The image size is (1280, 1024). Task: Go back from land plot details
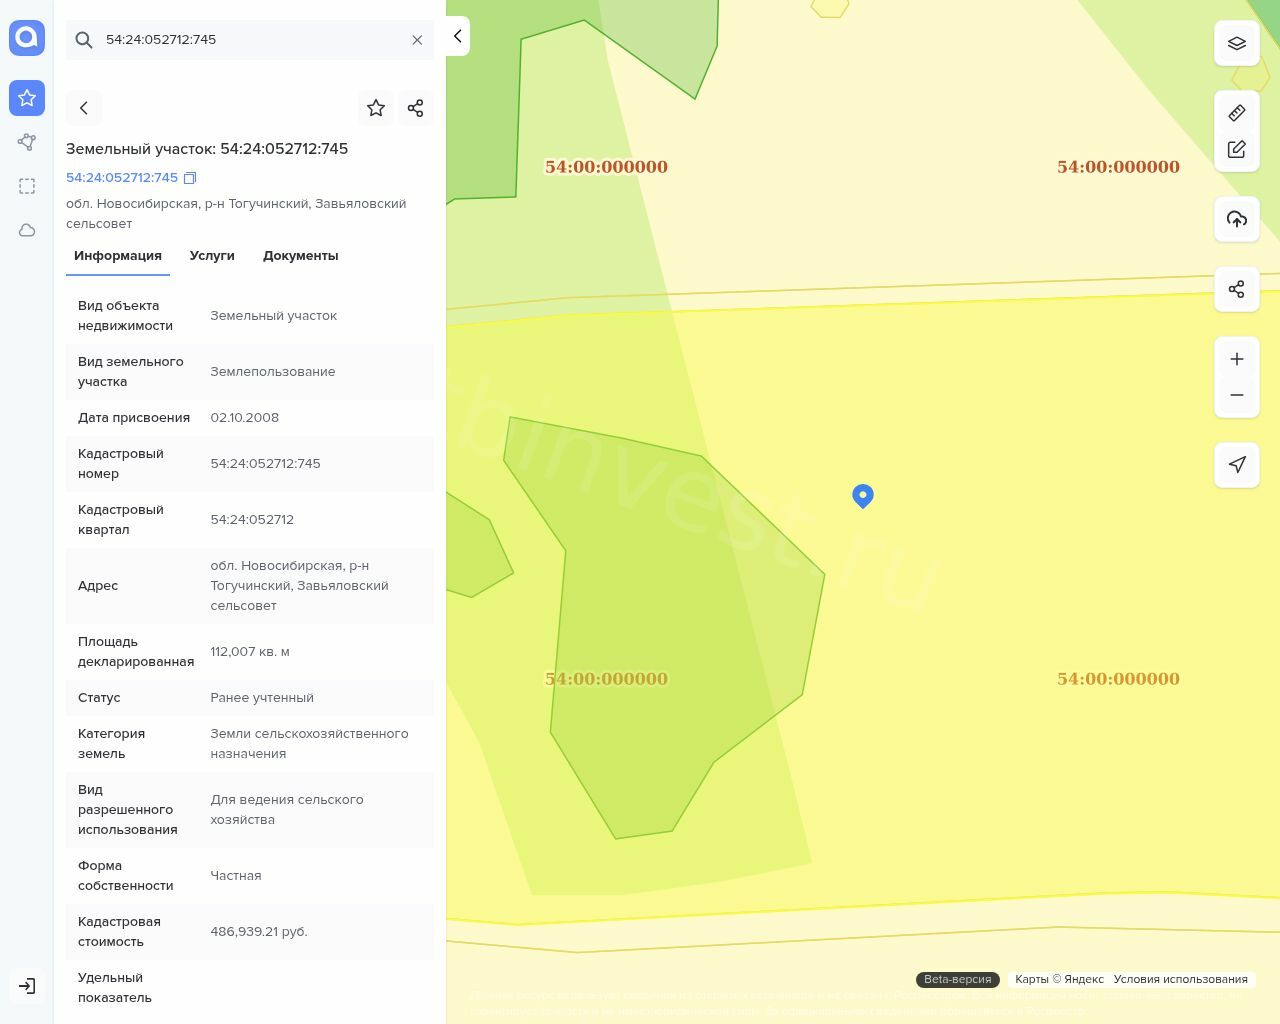point(84,108)
